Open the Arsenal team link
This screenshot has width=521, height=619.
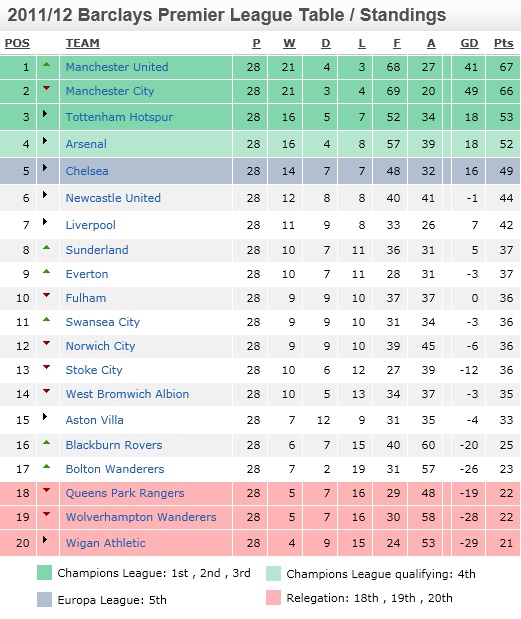coord(86,144)
